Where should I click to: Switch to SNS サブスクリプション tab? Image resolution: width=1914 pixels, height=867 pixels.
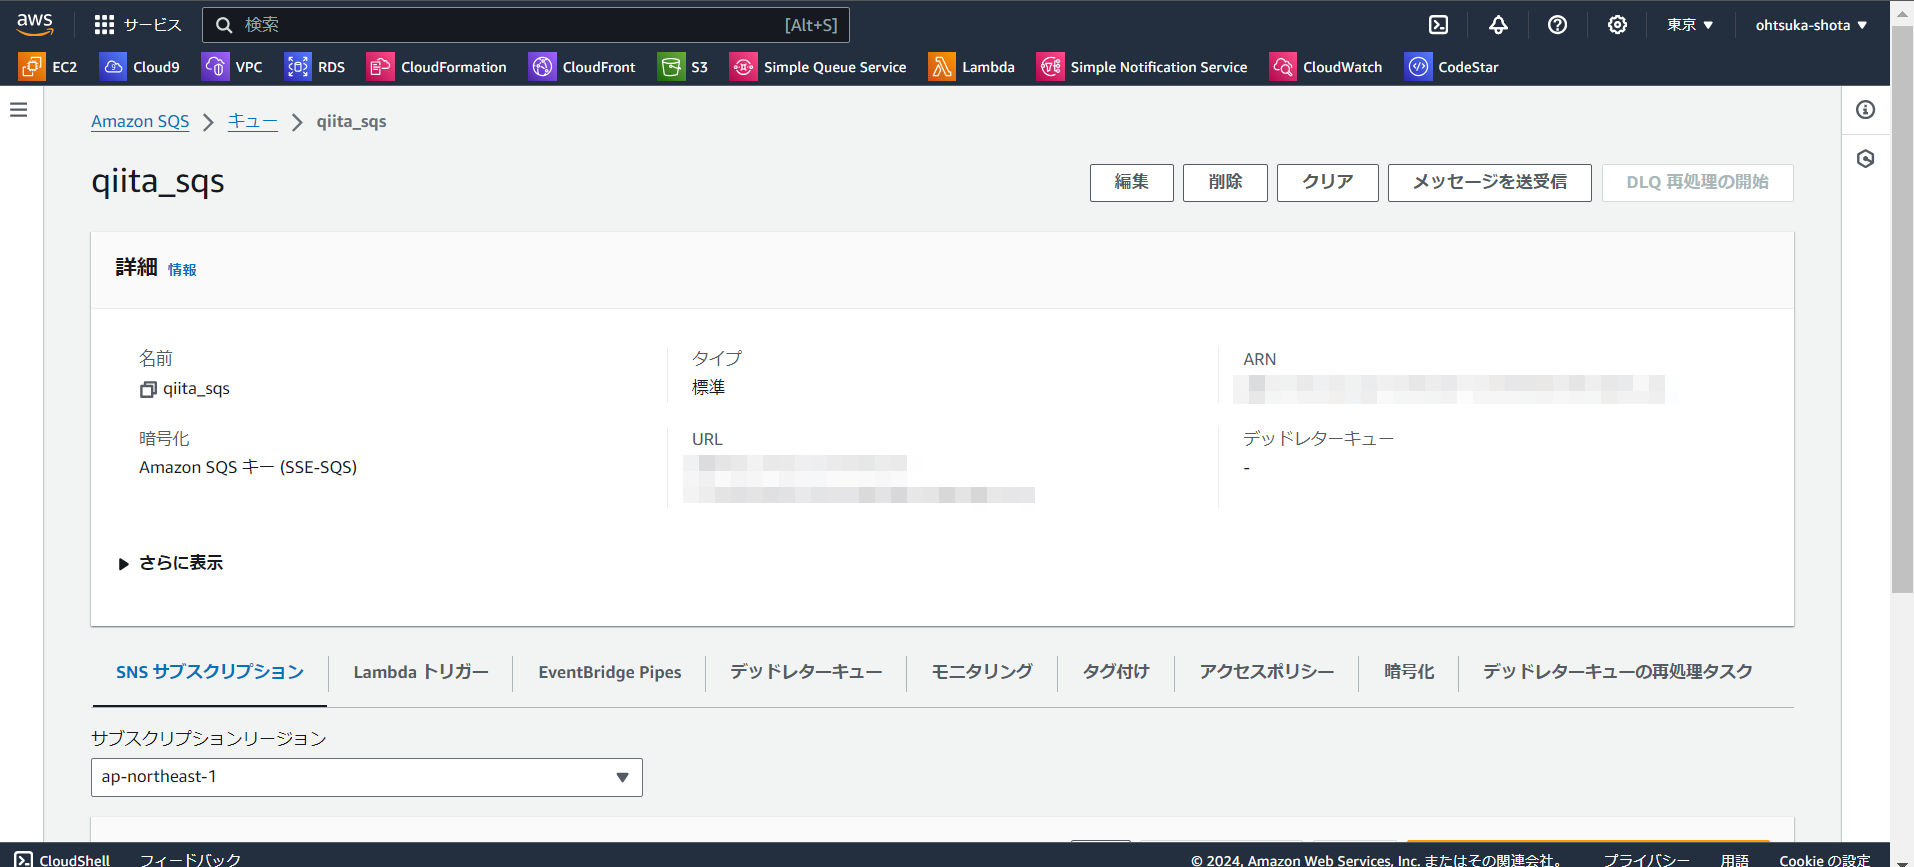coord(210,672)
